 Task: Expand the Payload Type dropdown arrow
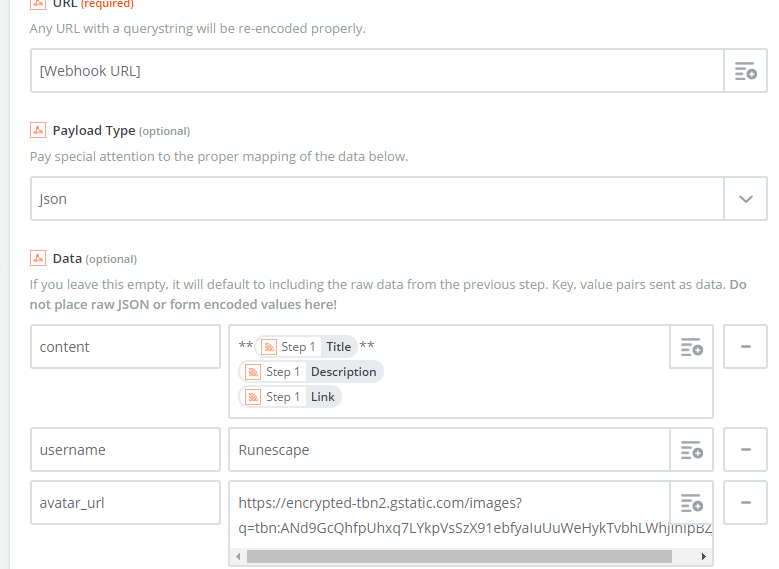(745, 199)
